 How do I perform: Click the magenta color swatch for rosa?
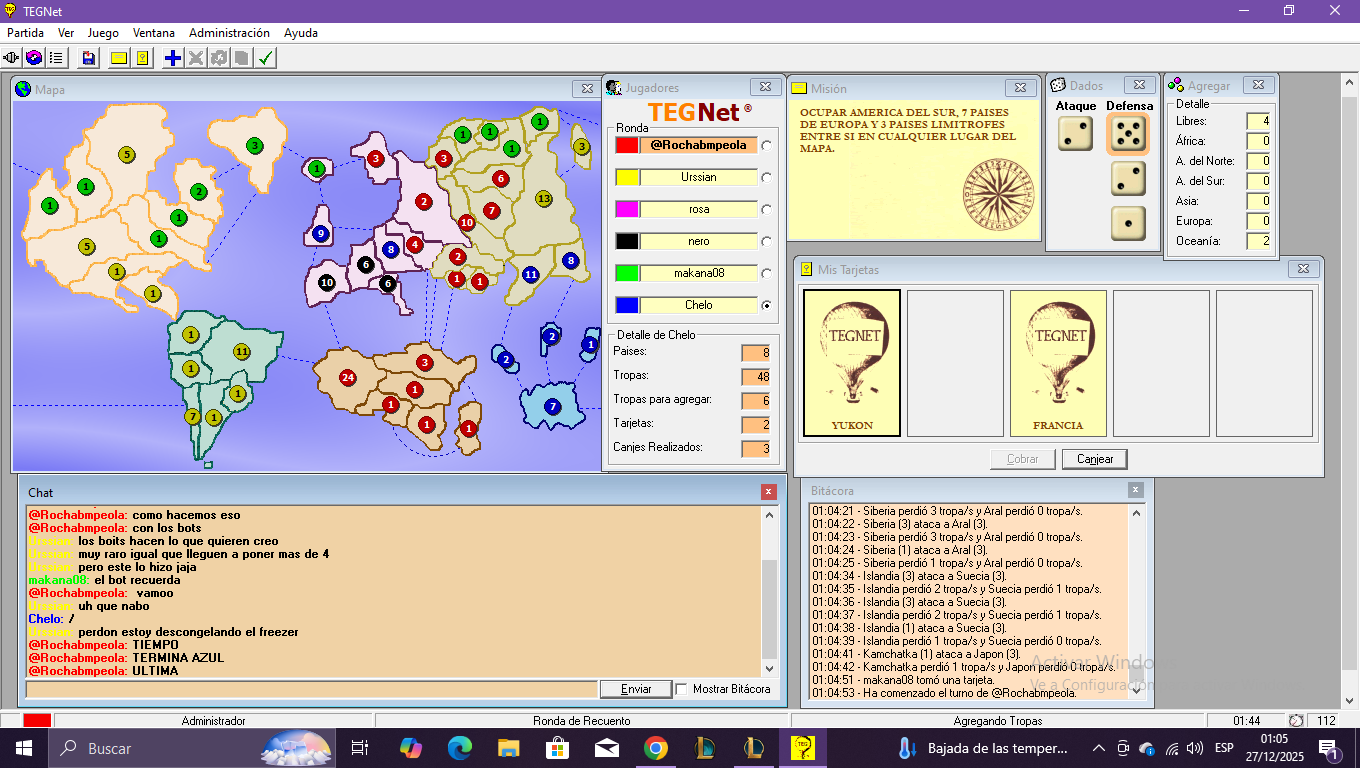627,209
